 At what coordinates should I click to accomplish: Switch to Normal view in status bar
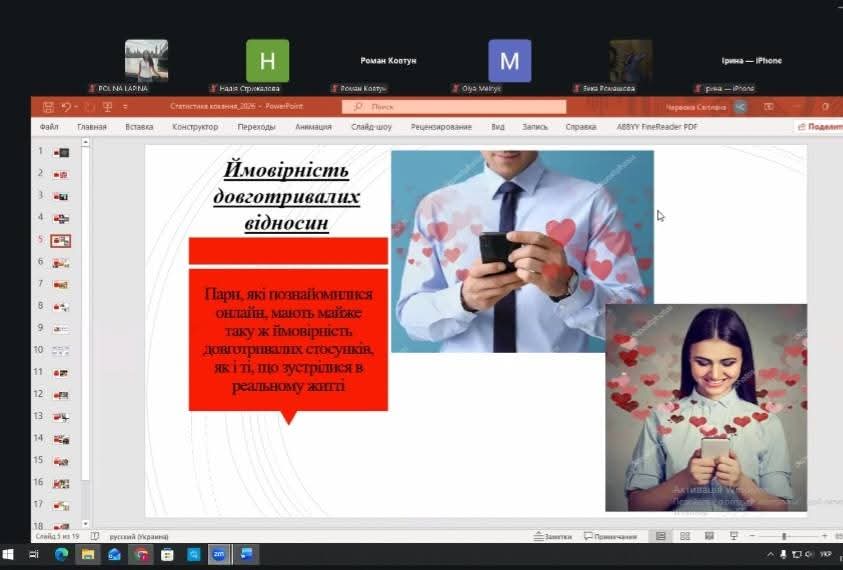pos(660,537)
